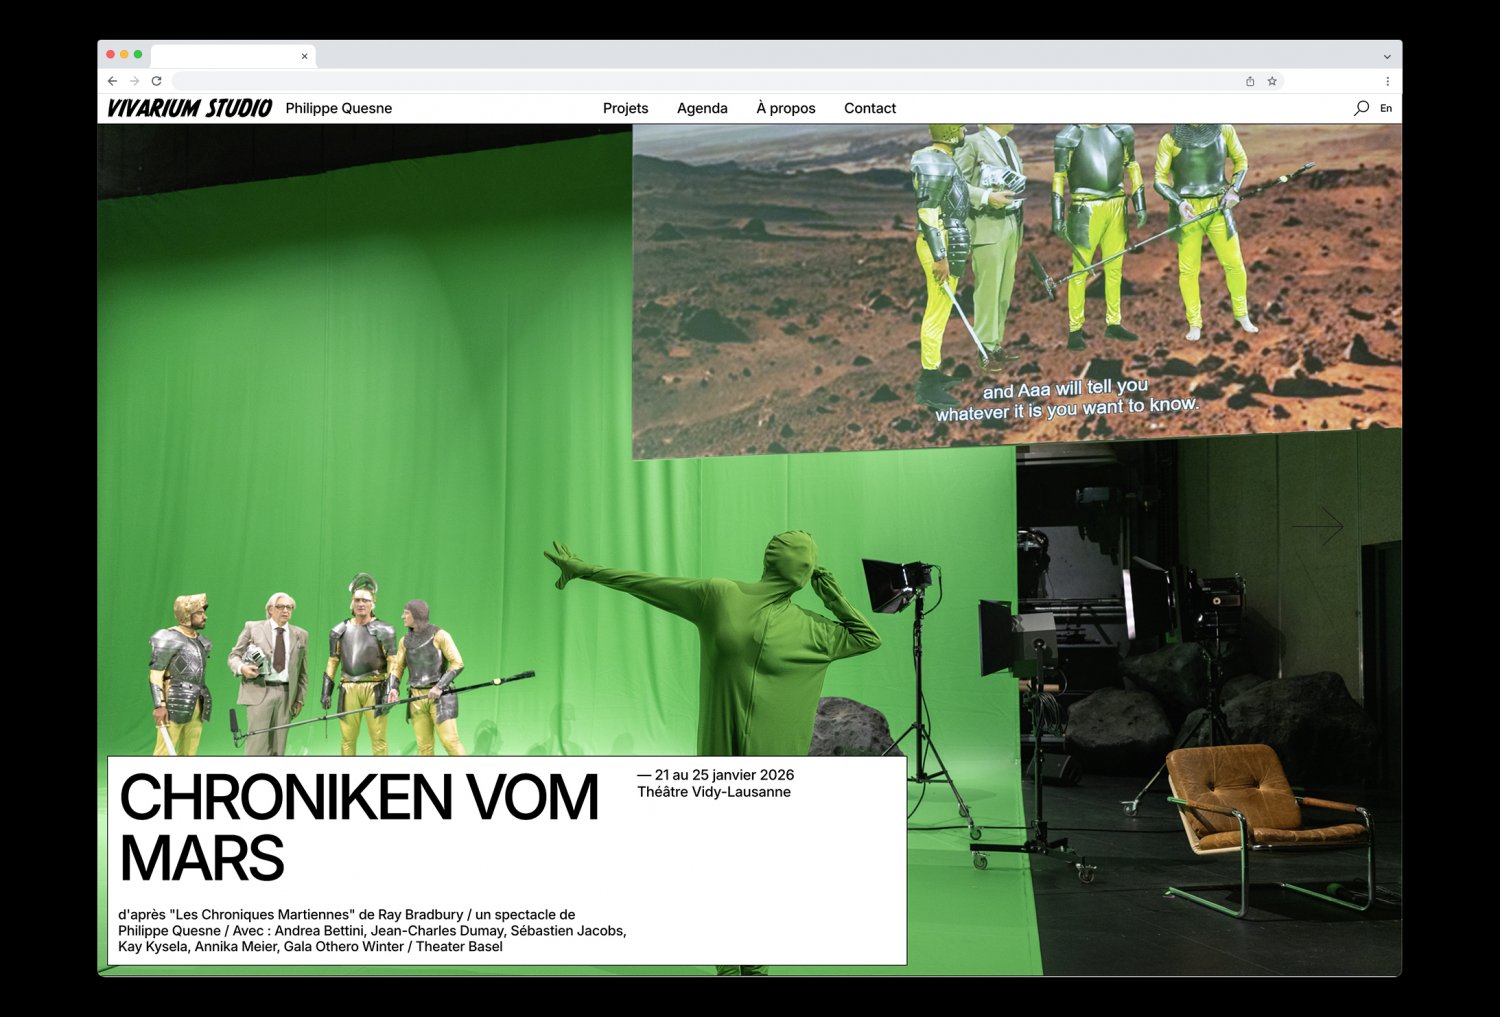The image size is (1500, 1017).
Task: Maximize window with the green button
Action: click(x=138, y=54)
